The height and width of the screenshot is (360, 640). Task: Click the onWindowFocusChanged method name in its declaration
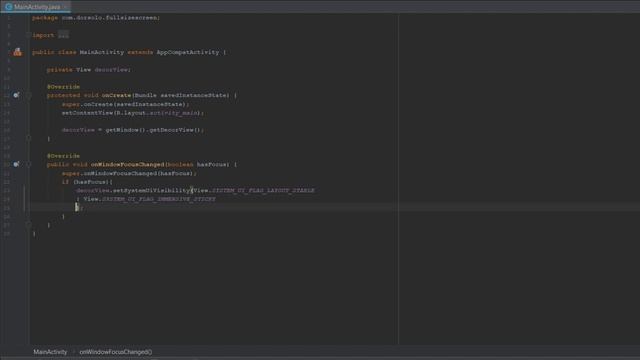pyautogui.click(x=127, y=164)
